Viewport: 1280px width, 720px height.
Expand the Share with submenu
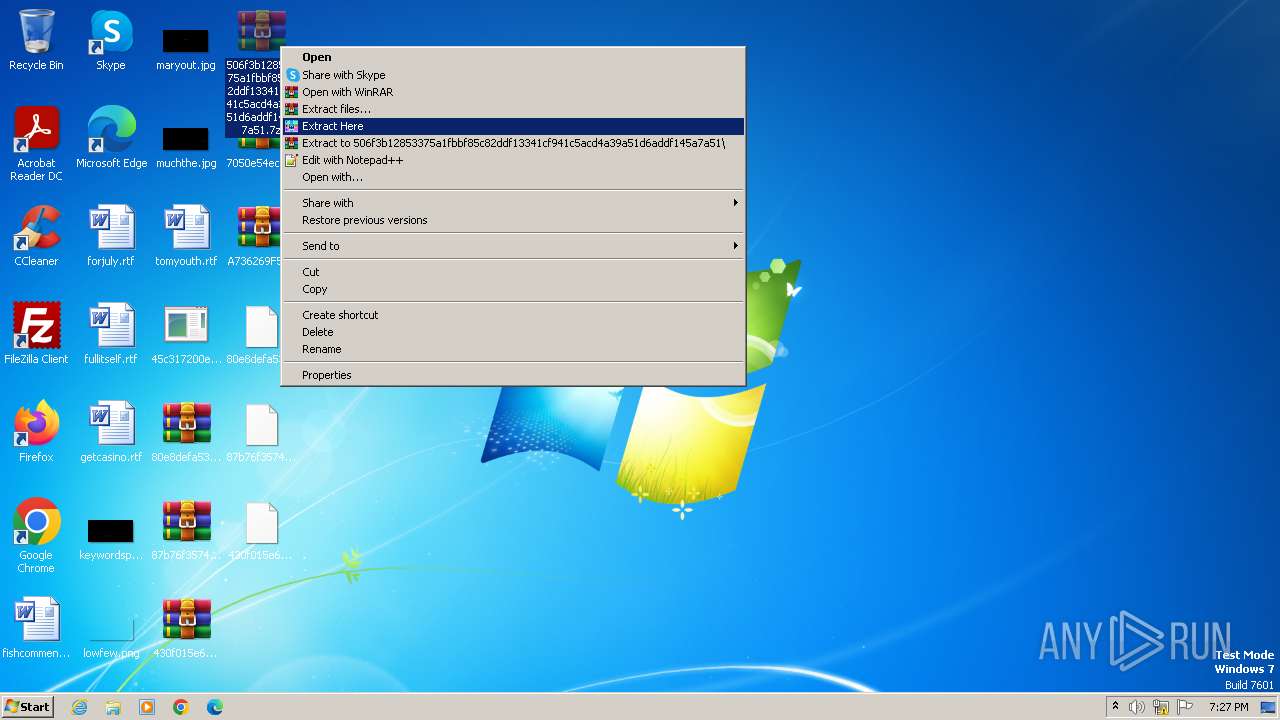[512, 203]
